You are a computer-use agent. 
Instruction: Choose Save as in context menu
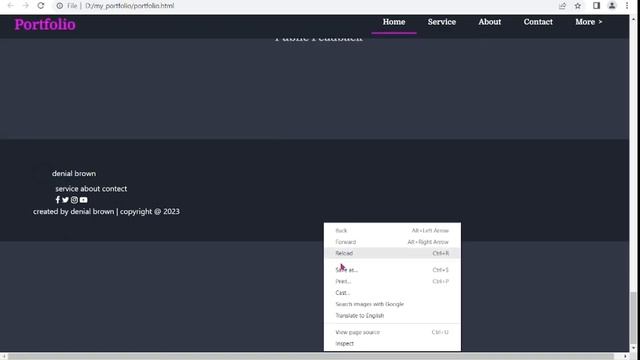click(392, 270)
